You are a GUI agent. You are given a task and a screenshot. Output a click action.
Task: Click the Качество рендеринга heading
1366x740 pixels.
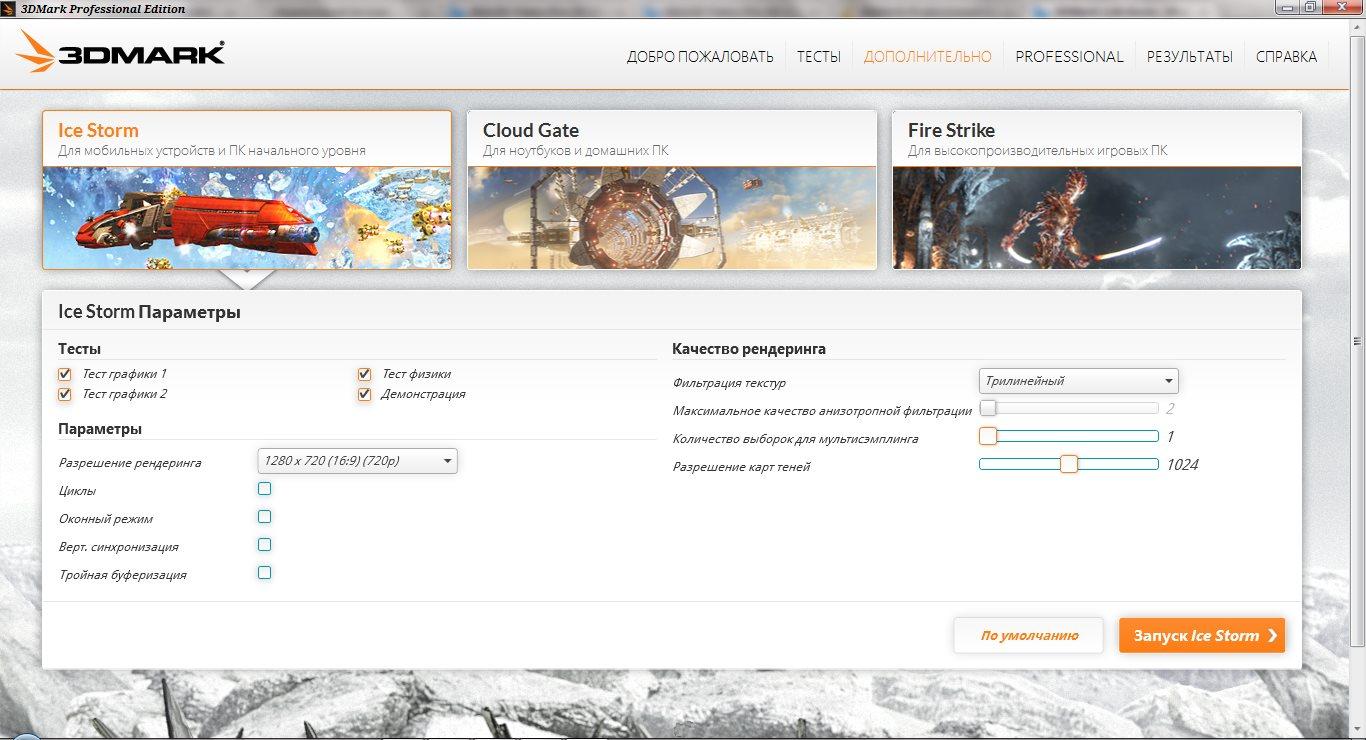(x=749, y=349)
